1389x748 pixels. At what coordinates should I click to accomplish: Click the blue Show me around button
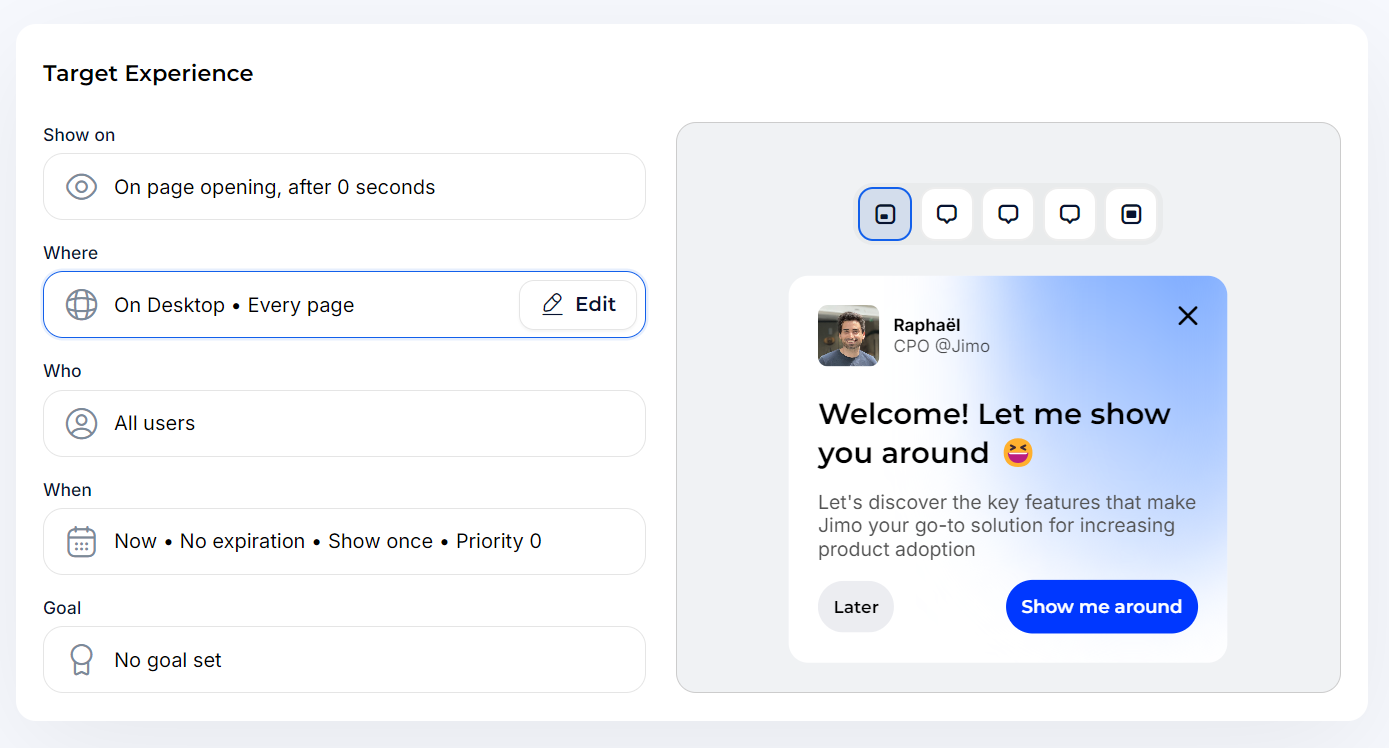(x=1101, y=607)
